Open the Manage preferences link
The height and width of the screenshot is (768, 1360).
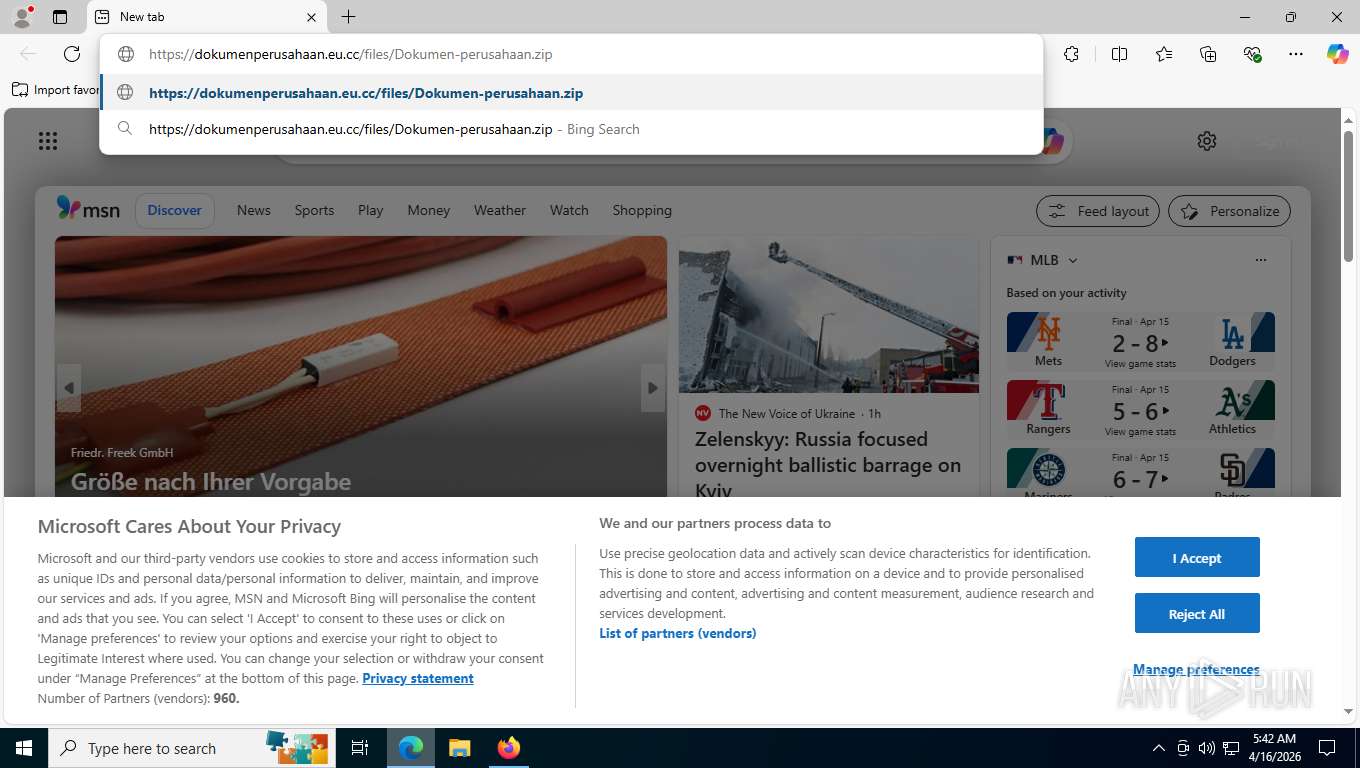(1196, 669)
